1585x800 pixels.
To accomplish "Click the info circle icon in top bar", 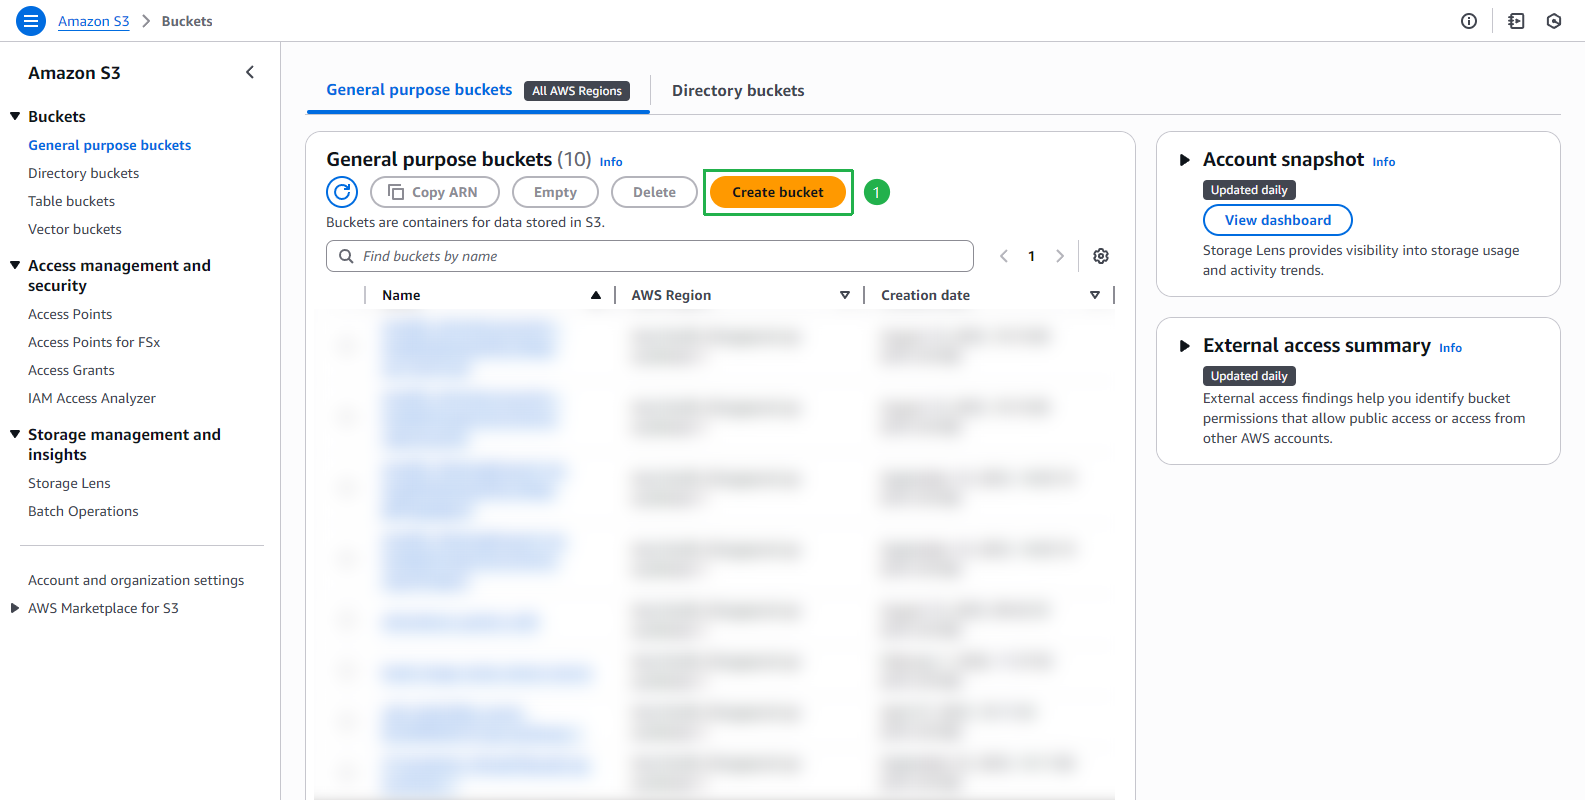I will click(x=1469, y=21).
